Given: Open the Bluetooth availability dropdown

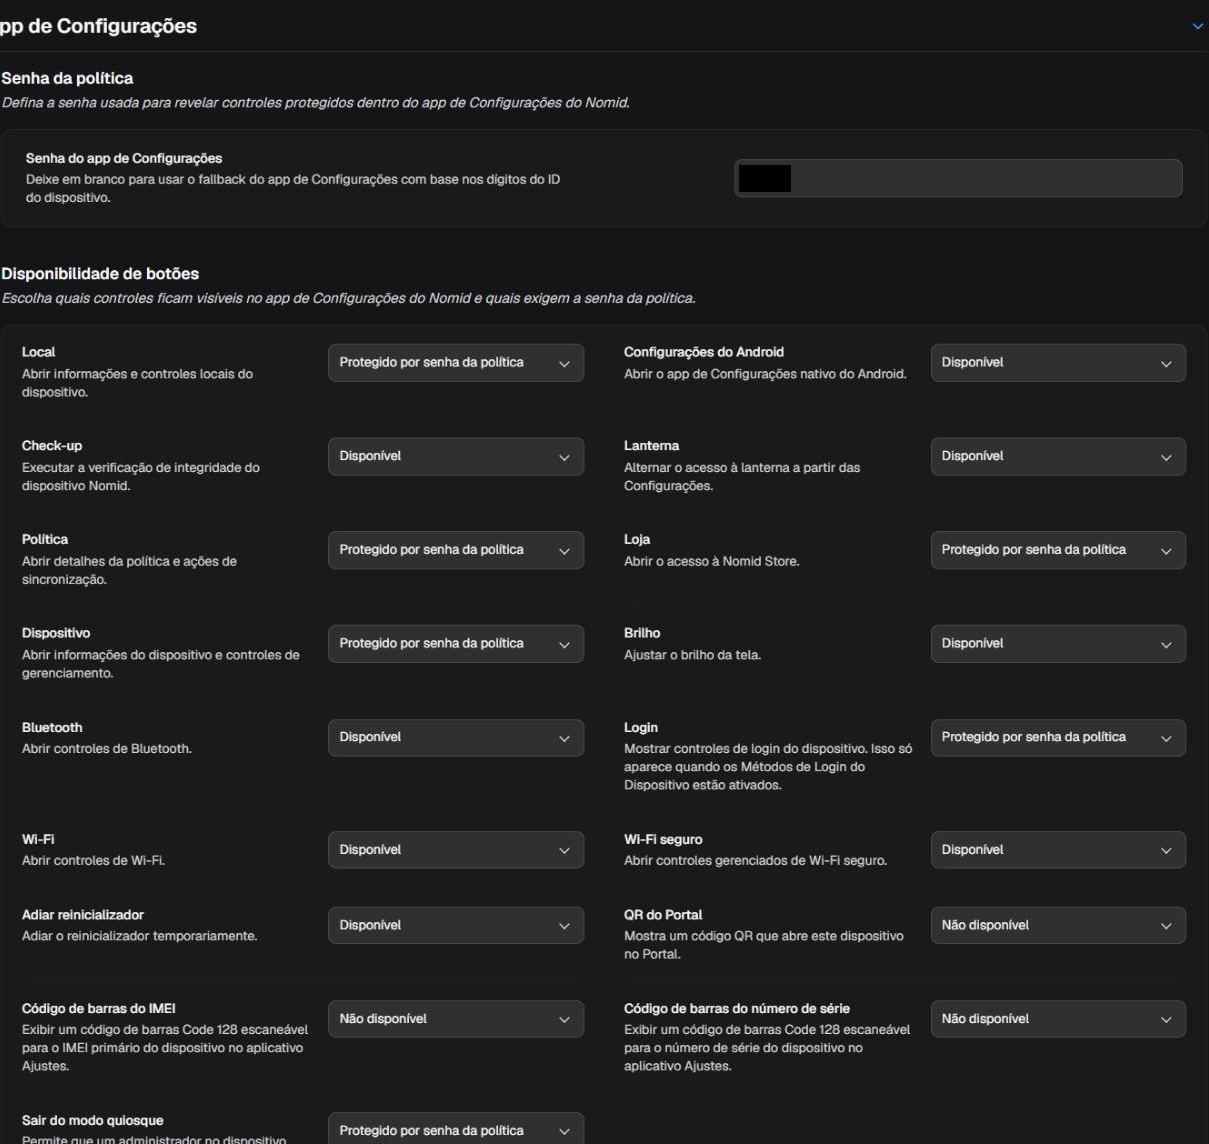Looking at the screenshot, I should coord(456,737).
